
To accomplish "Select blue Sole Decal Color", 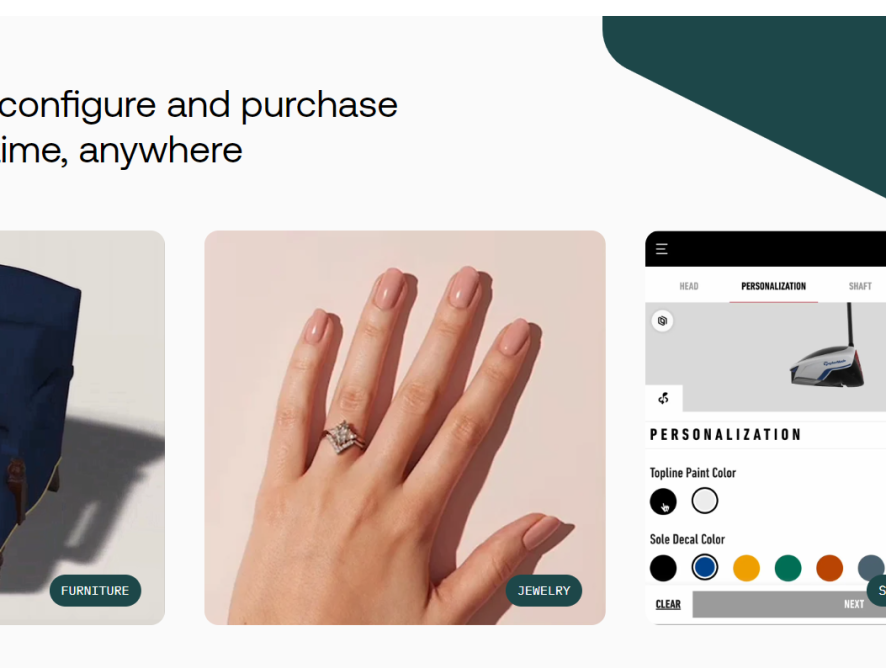I will (x=705, y=567).
